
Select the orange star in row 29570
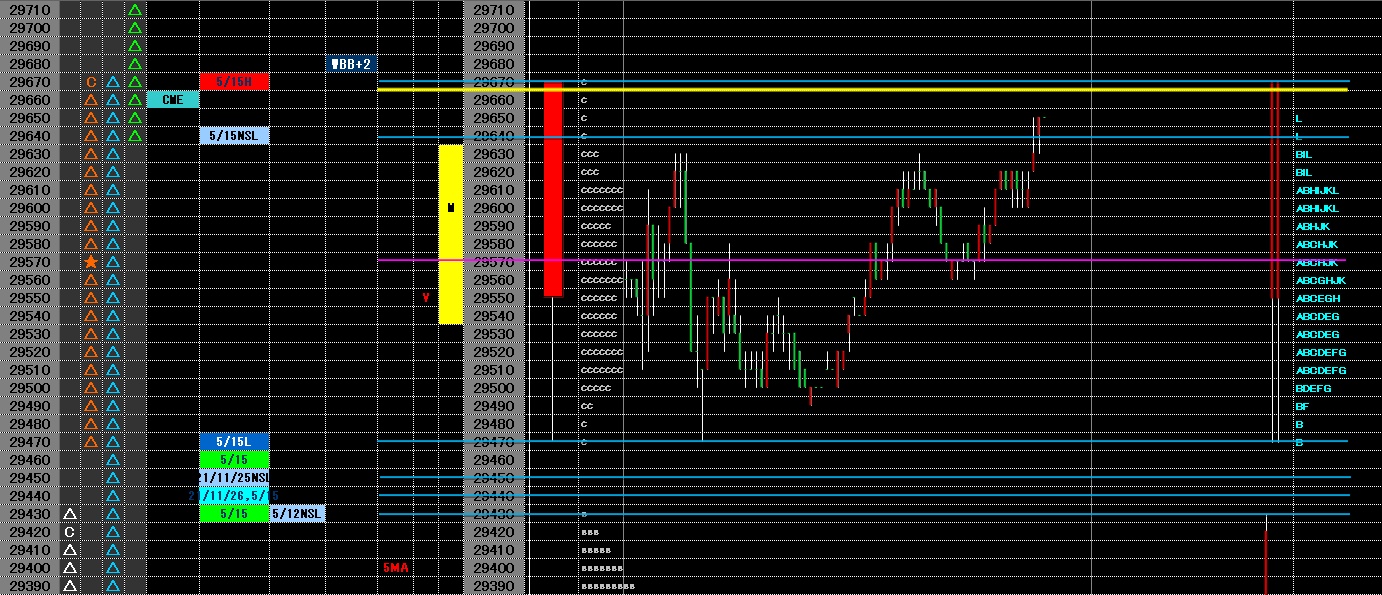tap(91, 262)
